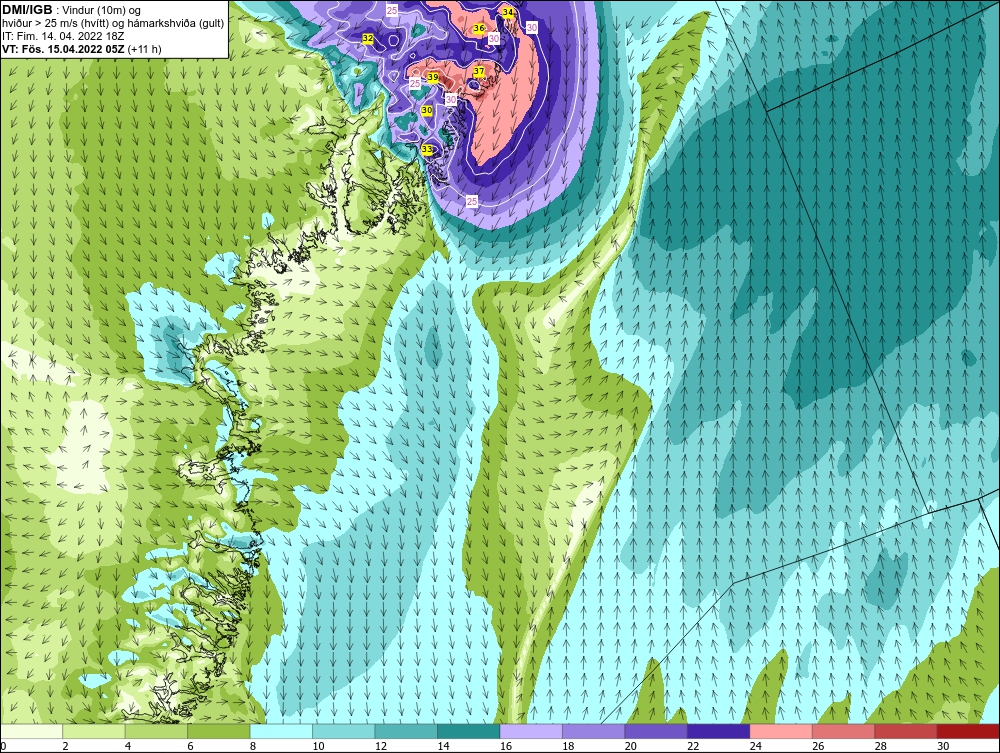Select the dark red swatch above 30 m/s
The image size is (1000, 753).
(969, 731)
